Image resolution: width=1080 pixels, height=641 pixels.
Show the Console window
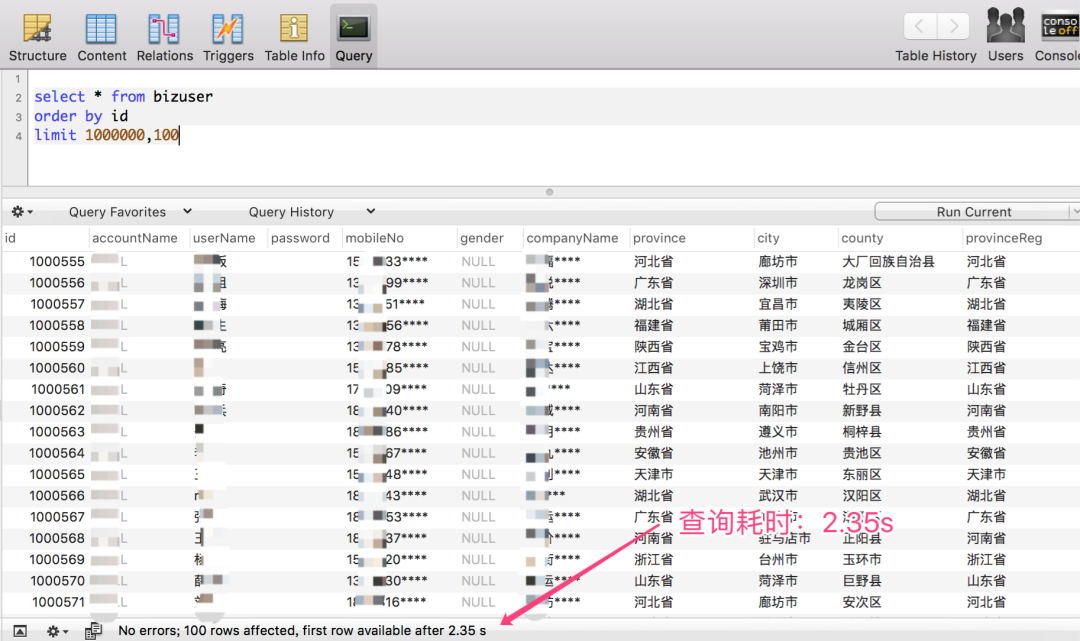click(x=1058, y=36)
